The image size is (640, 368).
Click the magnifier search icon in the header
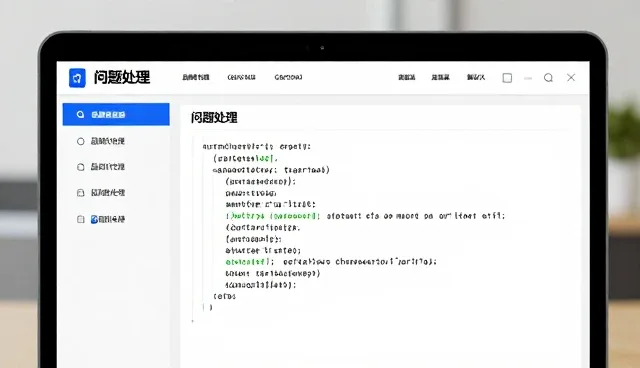point(548,78)
